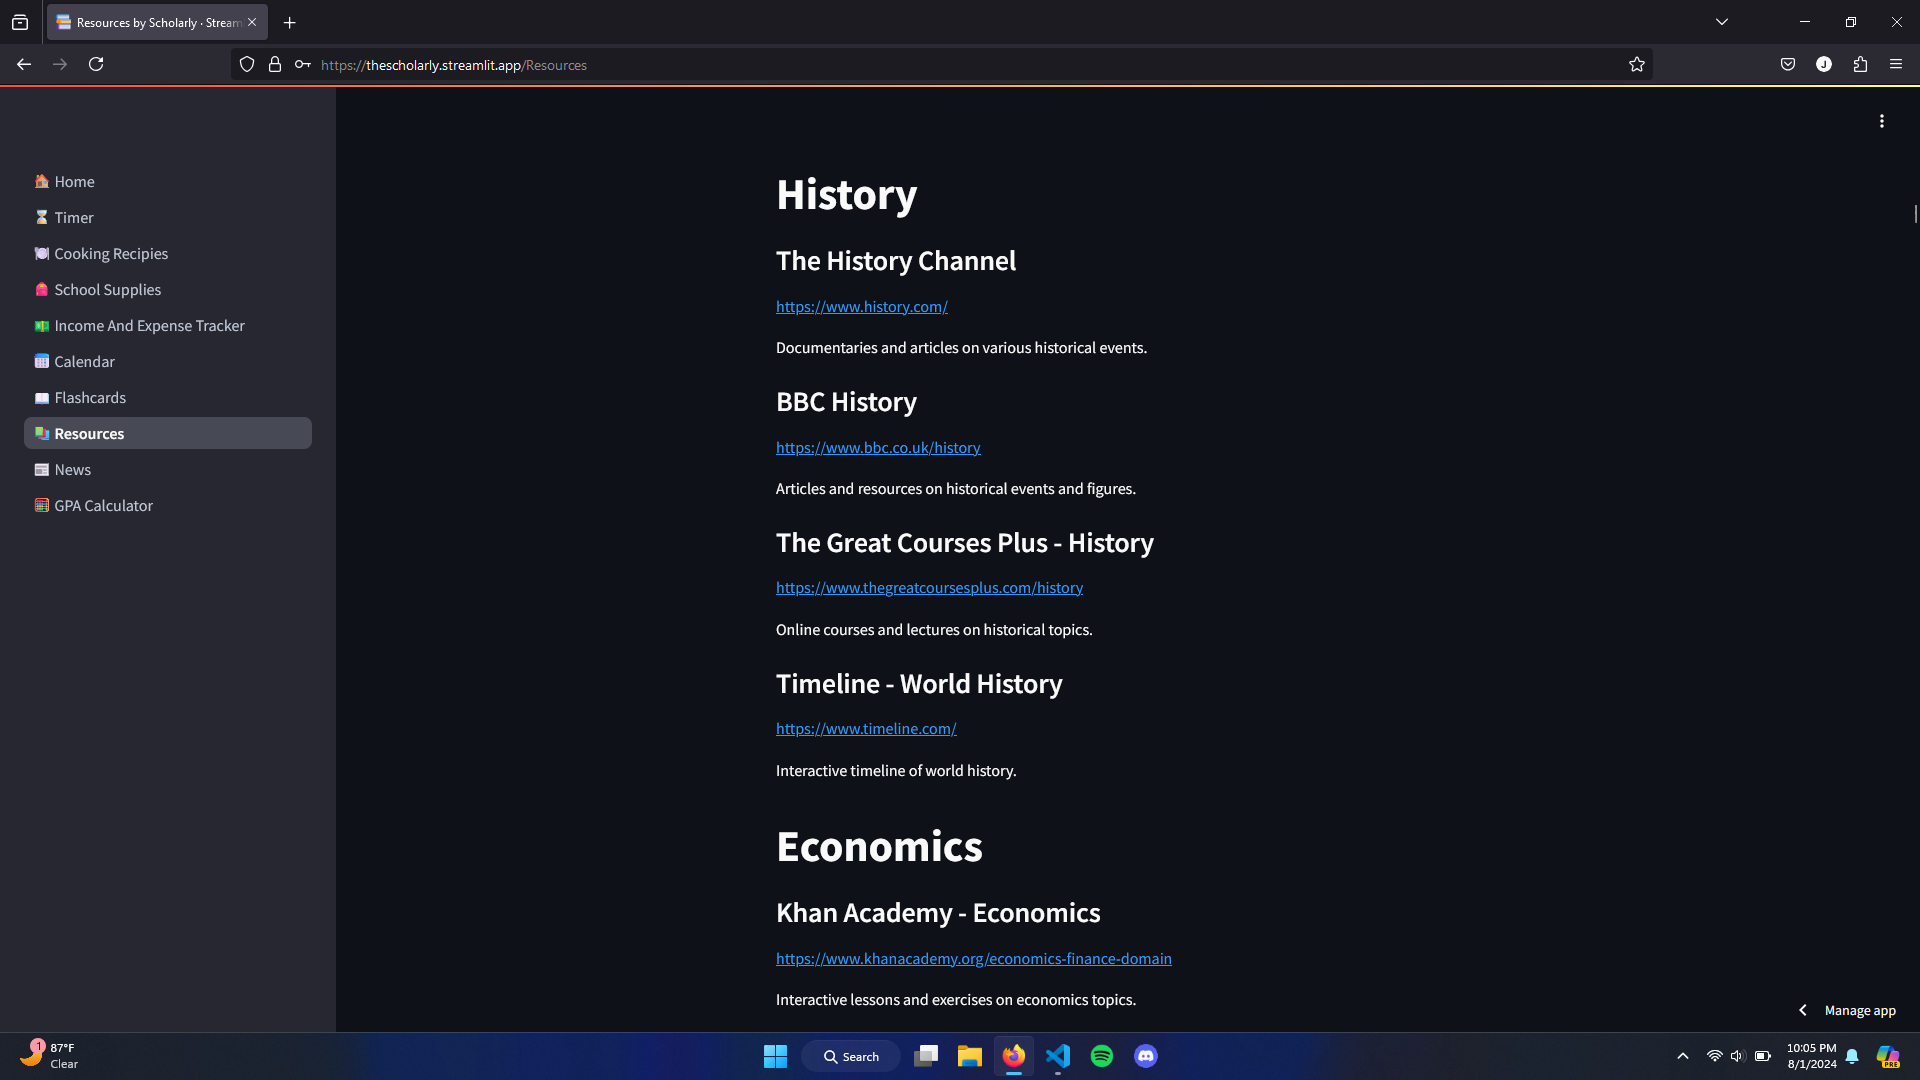Open the BBC History link
This screenshot has height=1080, width=1920.
878,448
